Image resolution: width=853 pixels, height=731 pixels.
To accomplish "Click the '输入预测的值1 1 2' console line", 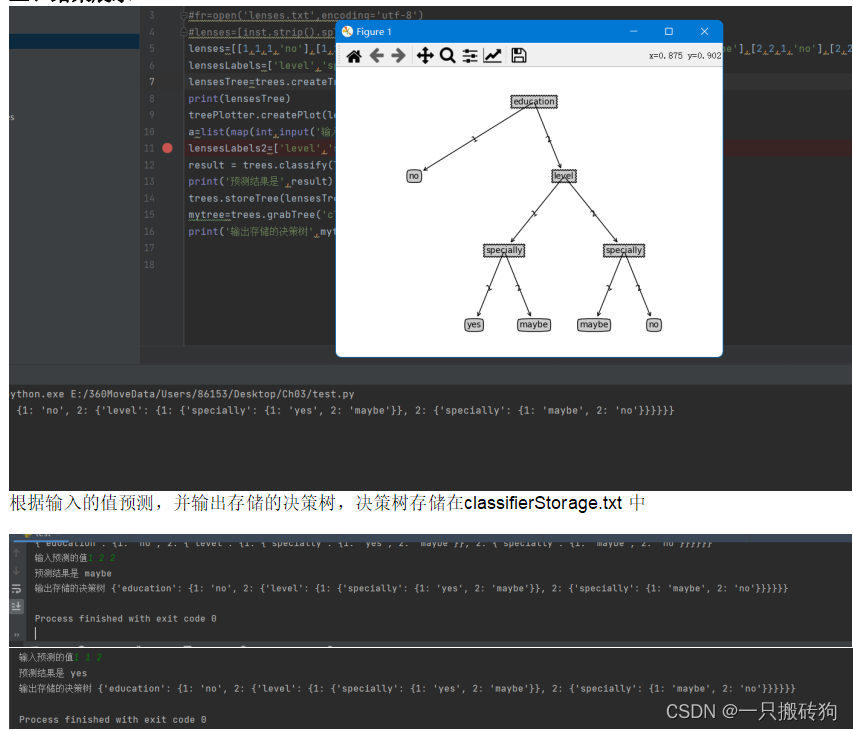I will pos(60,657).
